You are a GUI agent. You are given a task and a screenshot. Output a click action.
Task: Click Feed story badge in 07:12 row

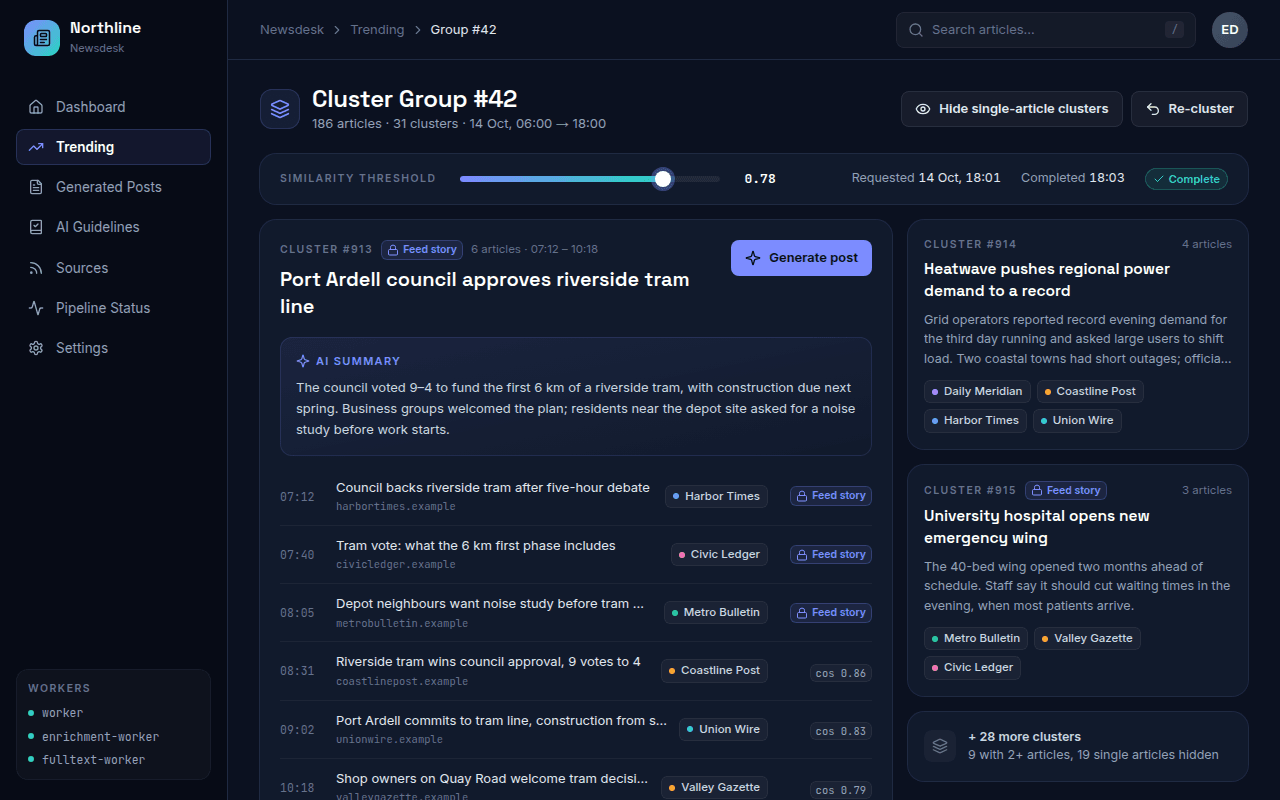[x=831, y=496]
